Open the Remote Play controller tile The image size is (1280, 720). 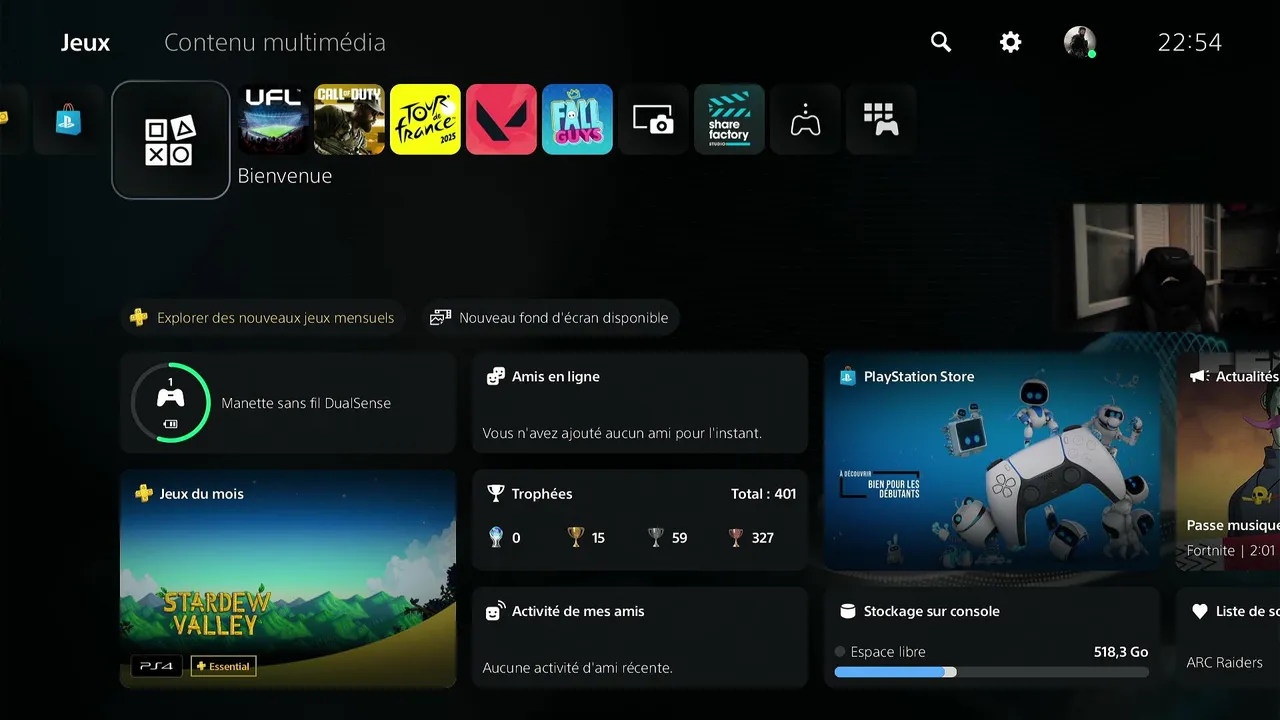click(x=805, y=120)
